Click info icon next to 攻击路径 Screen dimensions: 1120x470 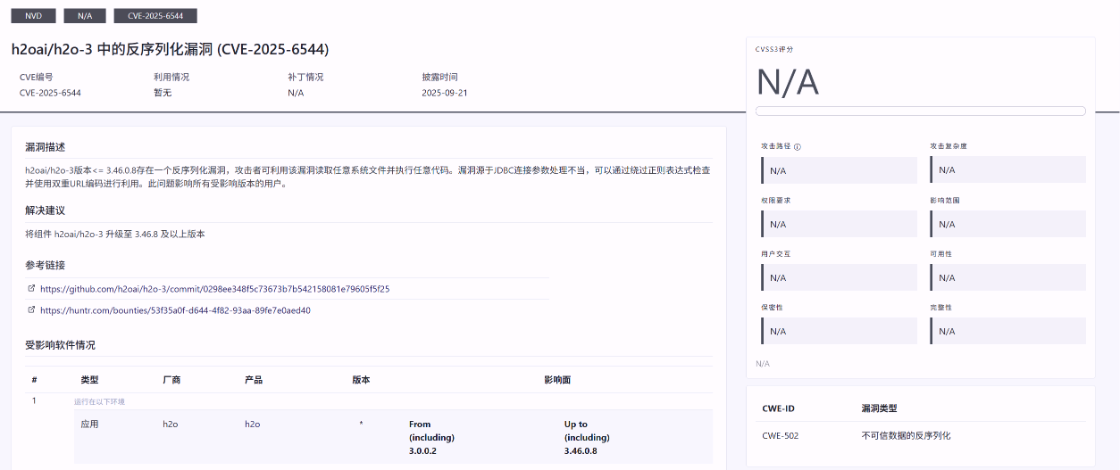797,146
